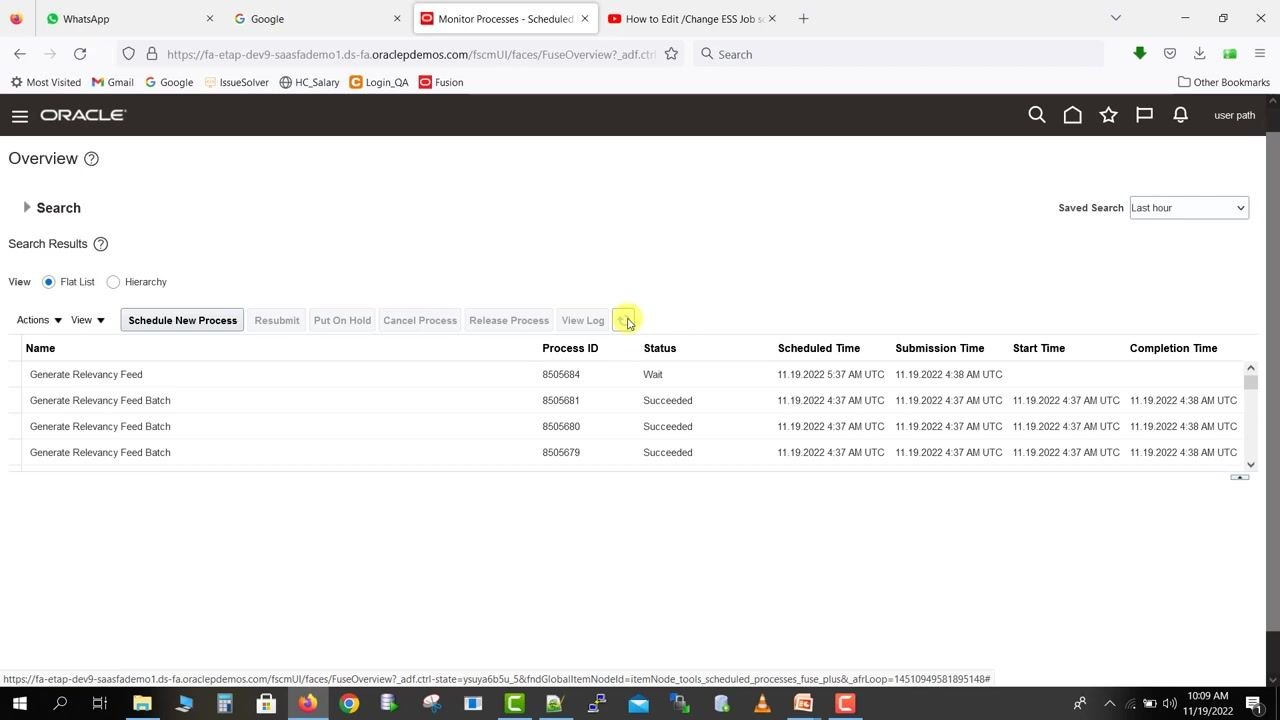
Task: Open a new browser tab
Action: [803, 18]
